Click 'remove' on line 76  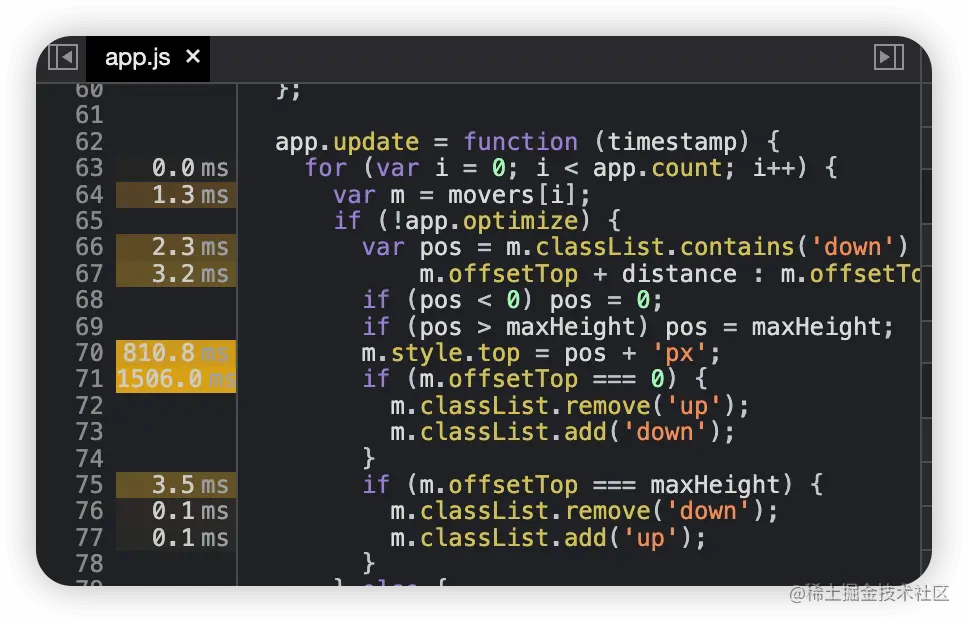click(x=607, y=512)
